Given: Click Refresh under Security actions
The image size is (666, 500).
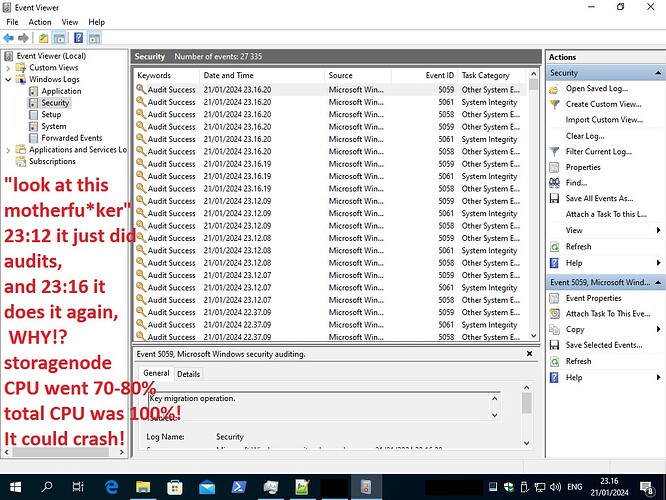Looking at the screenshot, I should coord(578,247).
